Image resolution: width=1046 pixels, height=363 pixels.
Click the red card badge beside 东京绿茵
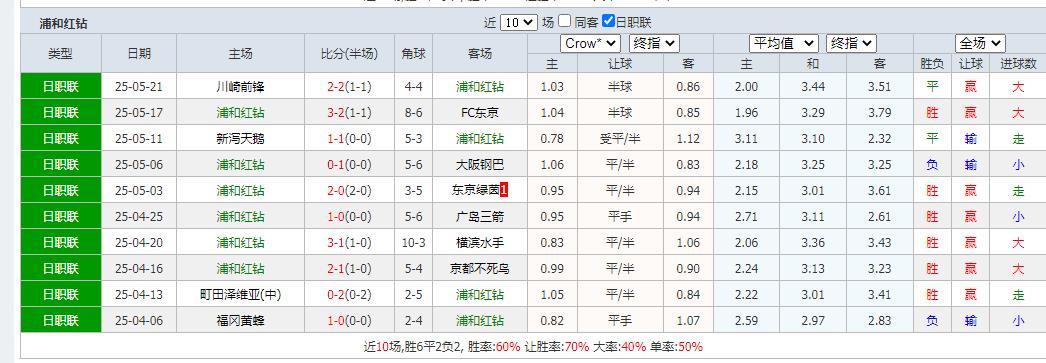click(504, 191)
